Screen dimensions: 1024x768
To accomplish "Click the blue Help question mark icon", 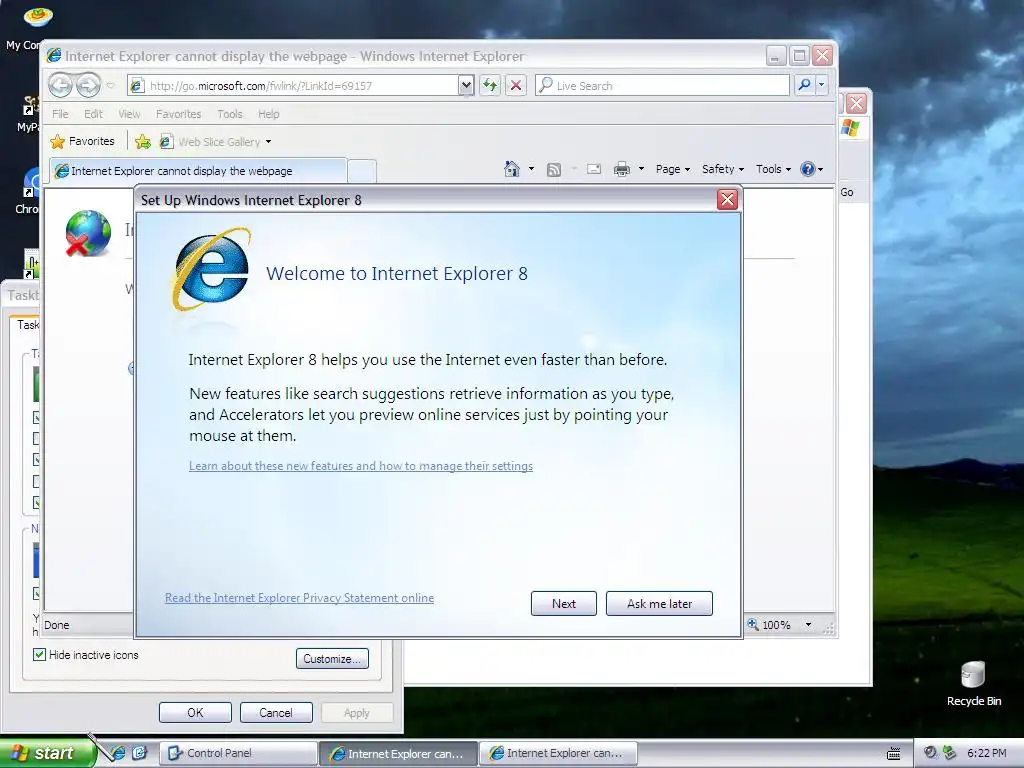I will point(808,169).
